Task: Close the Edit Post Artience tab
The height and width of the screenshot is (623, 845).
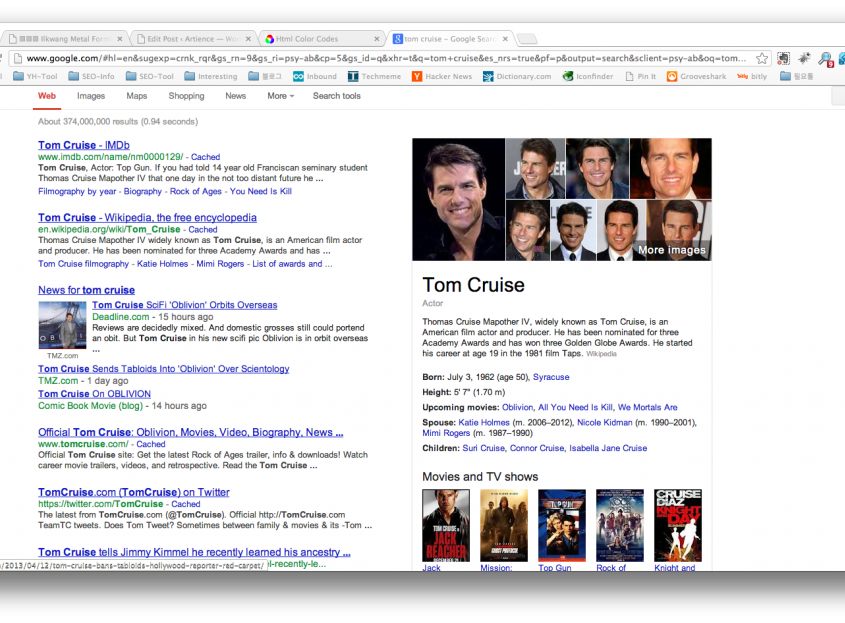Action: (x=248, y=39)
